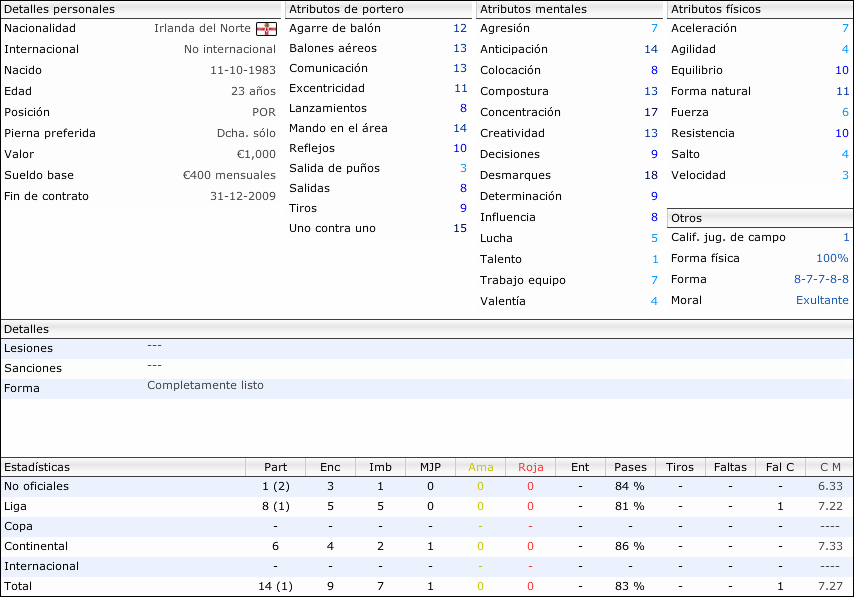Screen dimensions: 854x597
Task: Click the Tiros column header
Action: coord(680,467)
